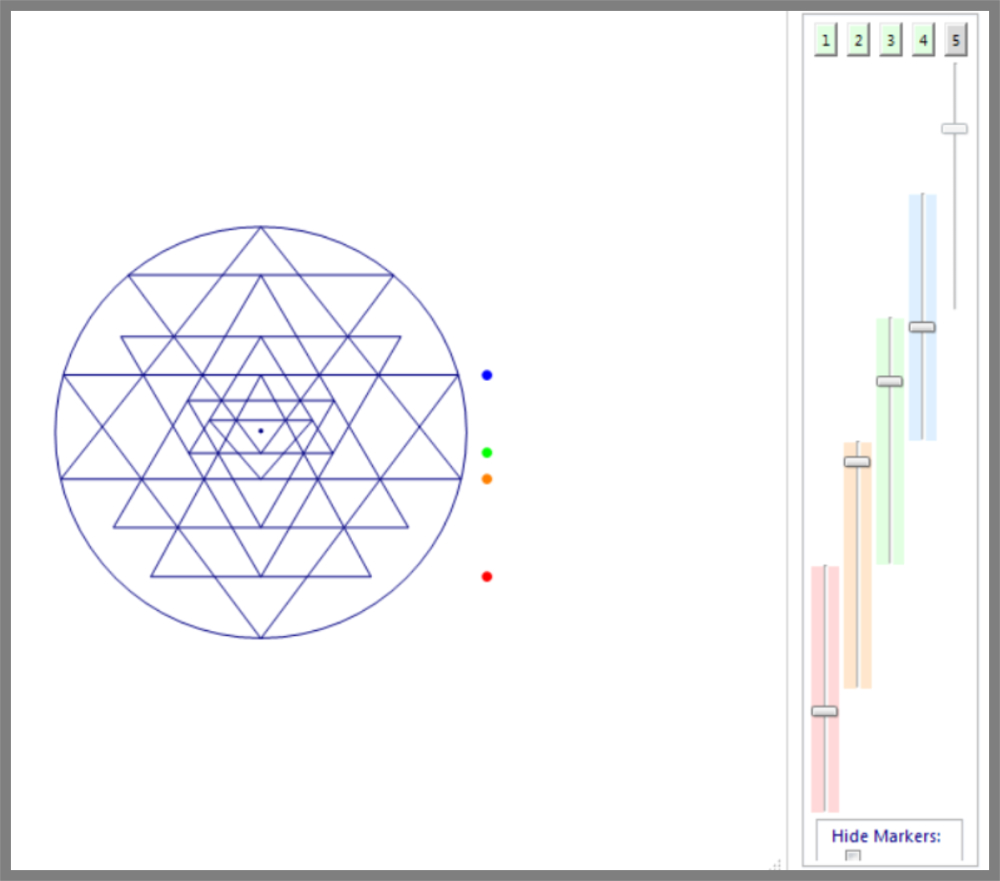Click the green marker dot
1000x881 pixels.
487,453
